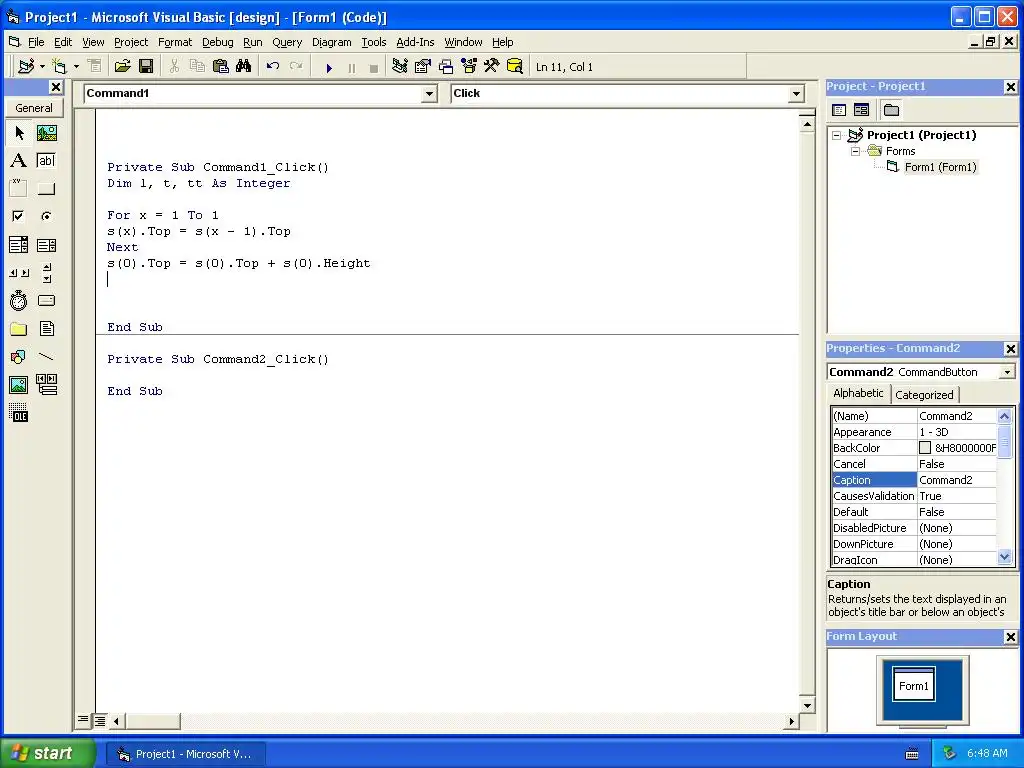
Task: Click View Object in the Project panel
Action: click(861, 110)
